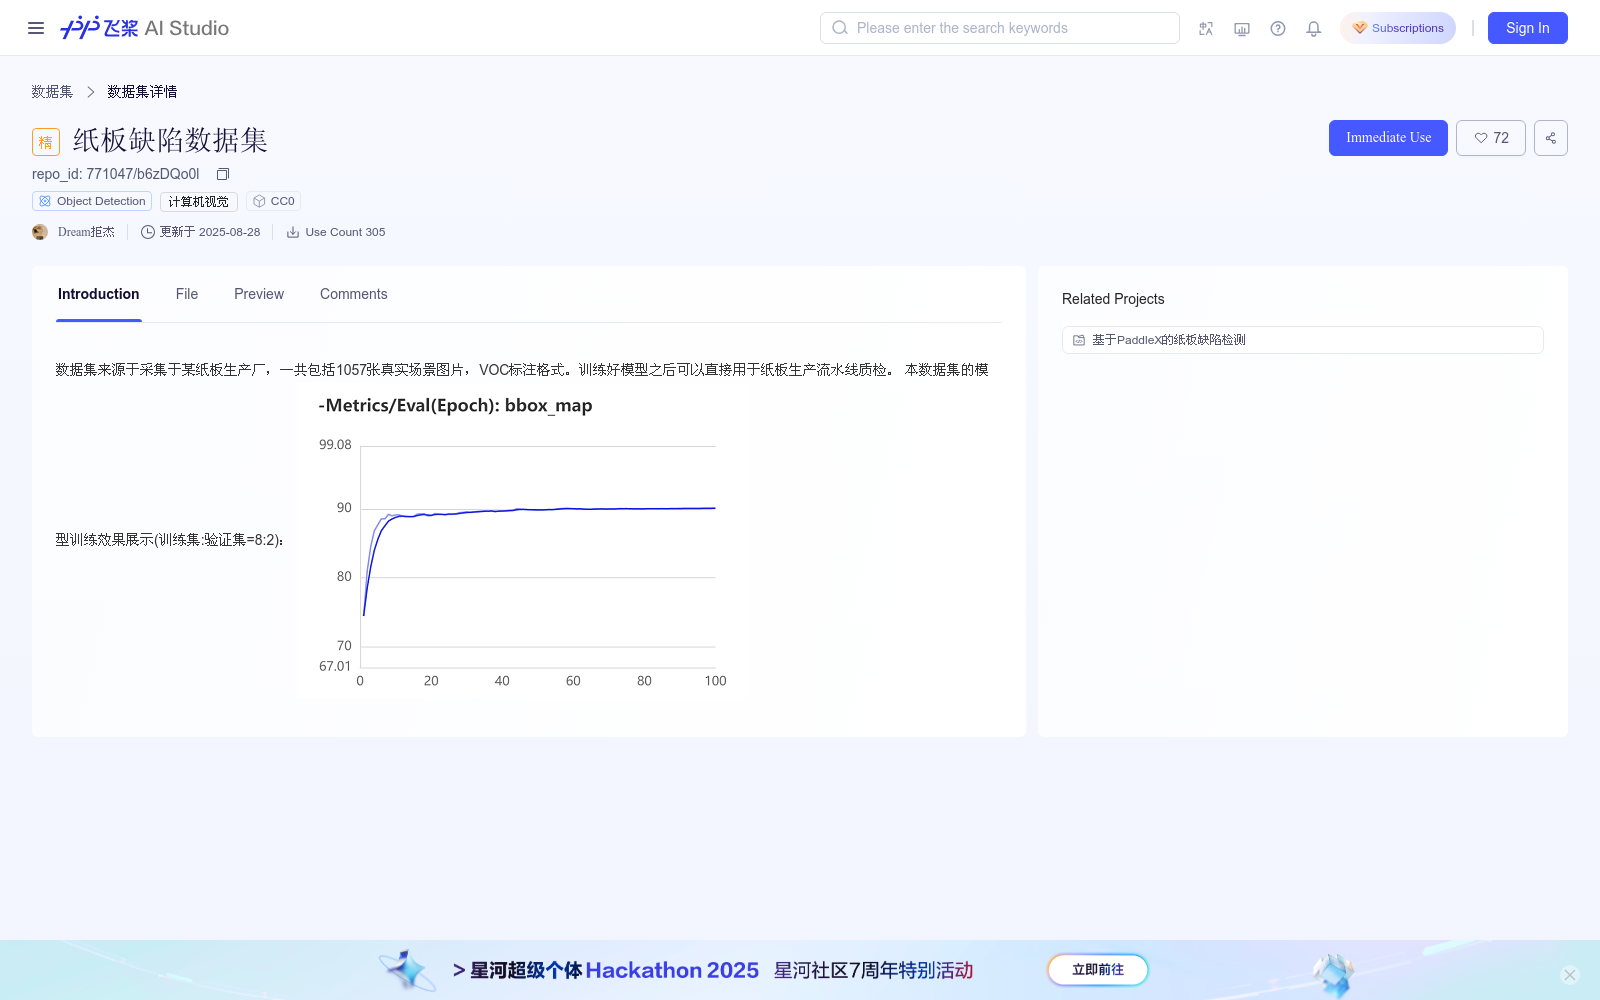Click the PaddlePaddle AI Studio logo
The height and width of the screenshot is (1000, 1600).
(145, 28)
